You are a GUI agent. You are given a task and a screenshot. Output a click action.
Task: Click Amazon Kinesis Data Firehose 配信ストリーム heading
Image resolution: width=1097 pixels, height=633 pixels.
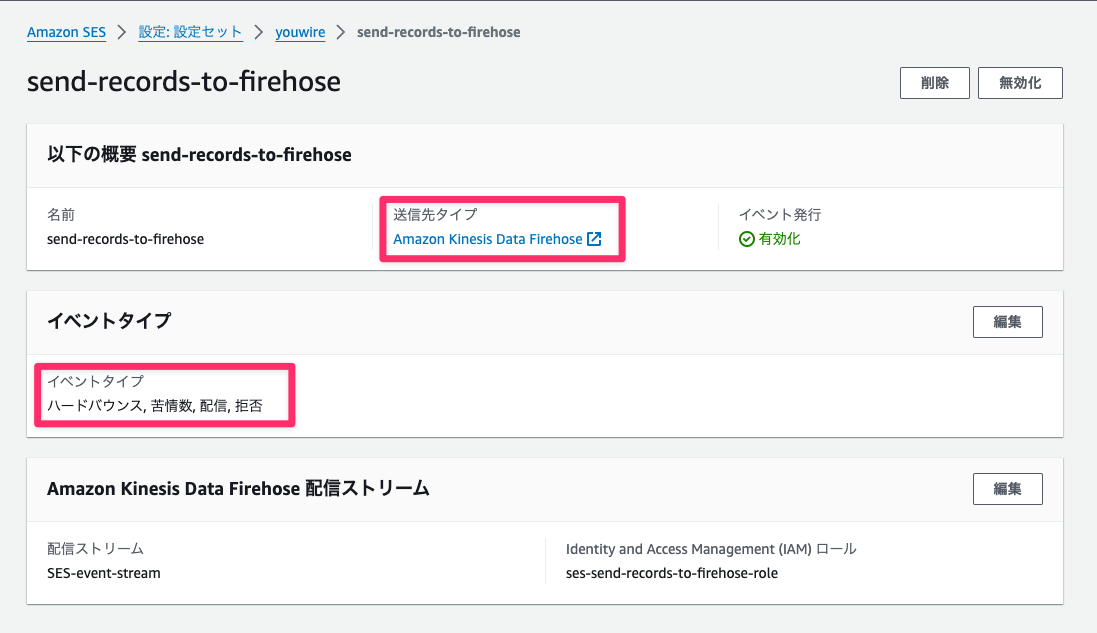pyautogui.click(x=238, y=488)
